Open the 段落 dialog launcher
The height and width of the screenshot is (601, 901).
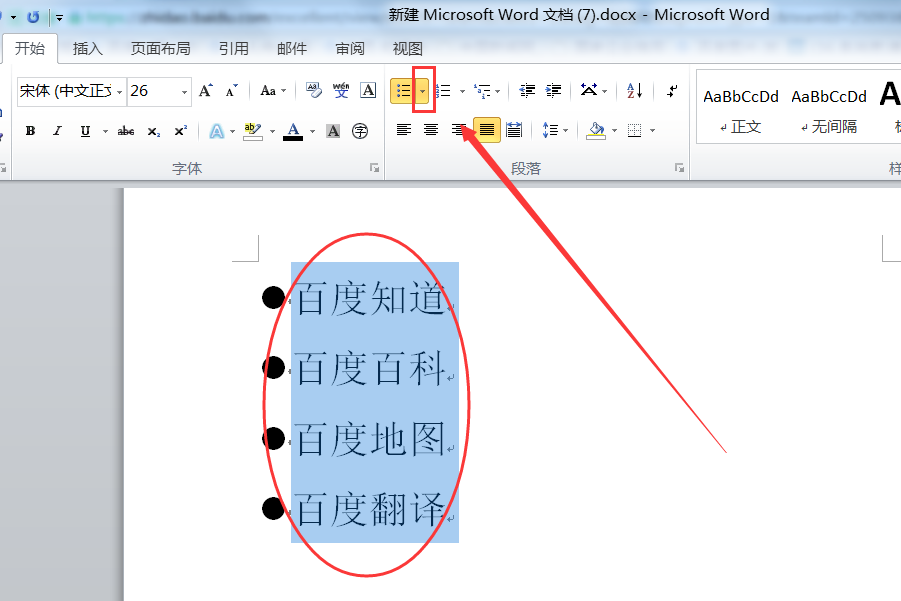click(680, 168)
